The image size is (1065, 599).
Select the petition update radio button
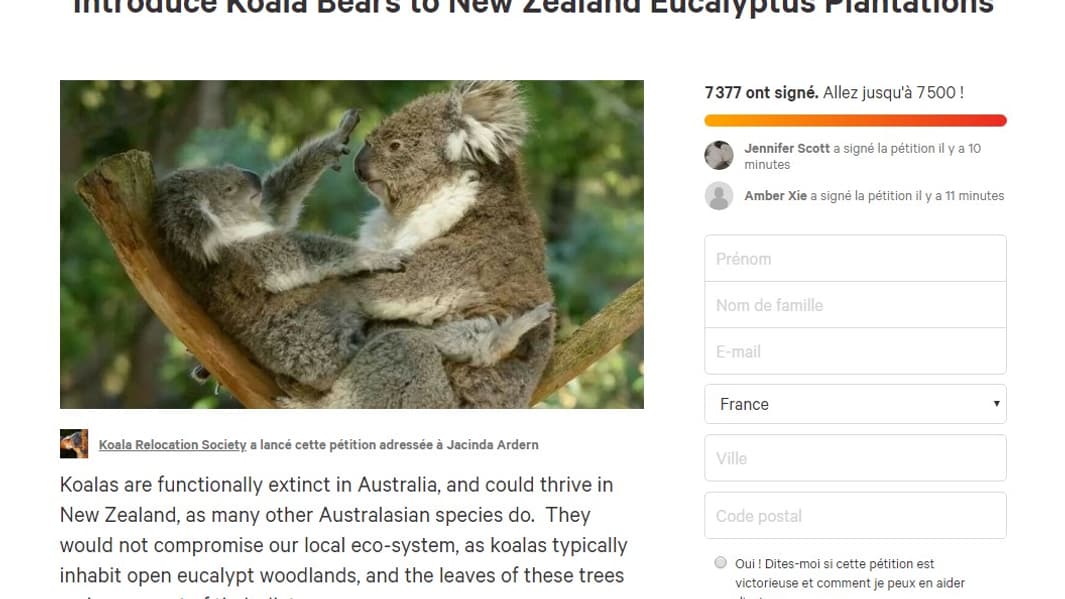click(x=721, y=562)
